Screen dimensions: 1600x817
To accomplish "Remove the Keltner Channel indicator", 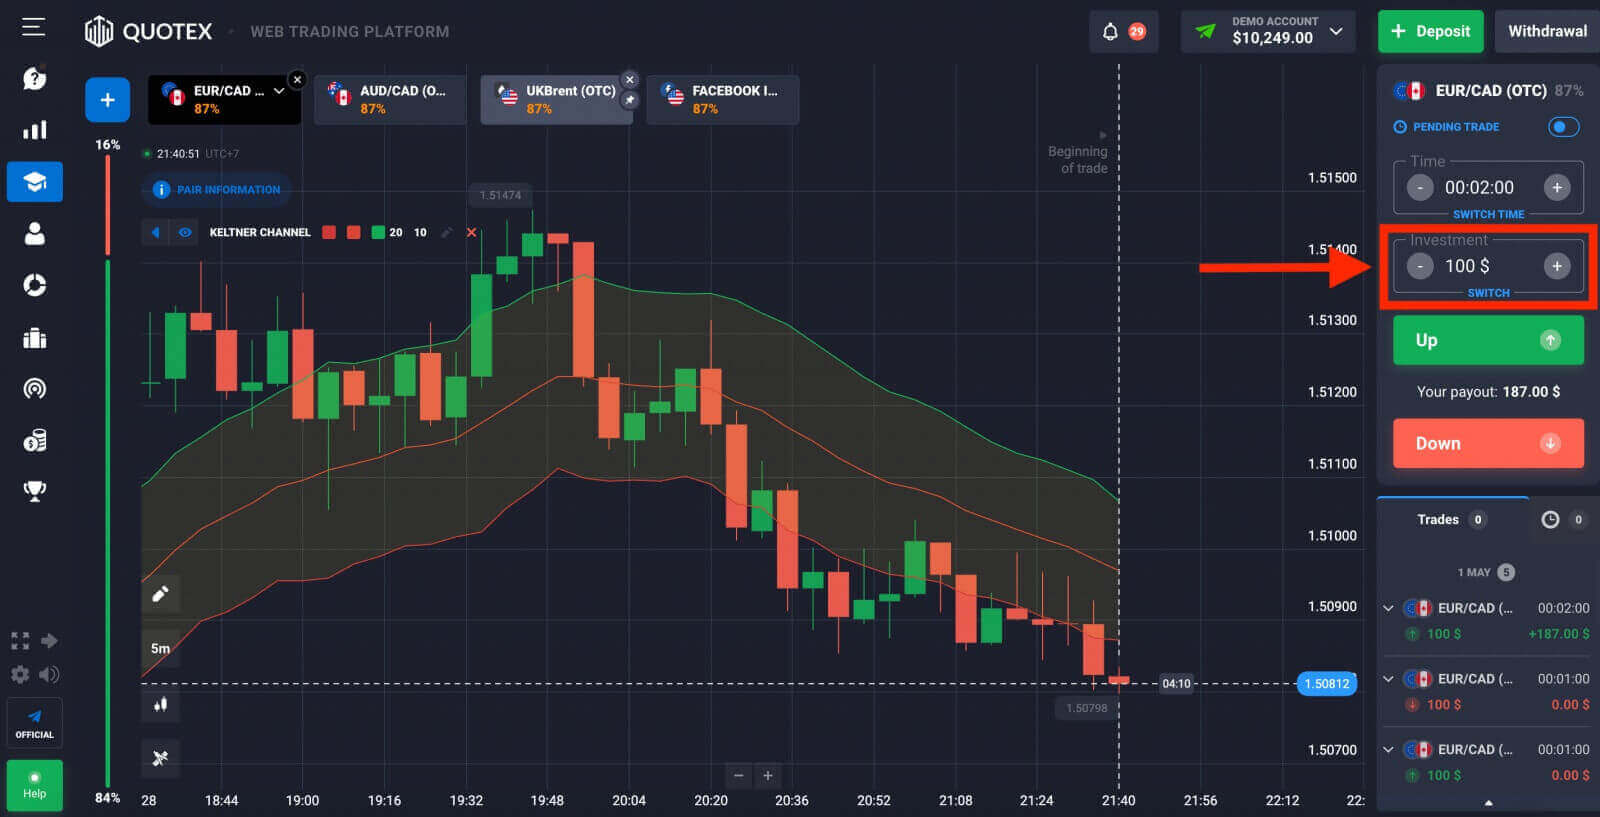I will pos(472,232).
